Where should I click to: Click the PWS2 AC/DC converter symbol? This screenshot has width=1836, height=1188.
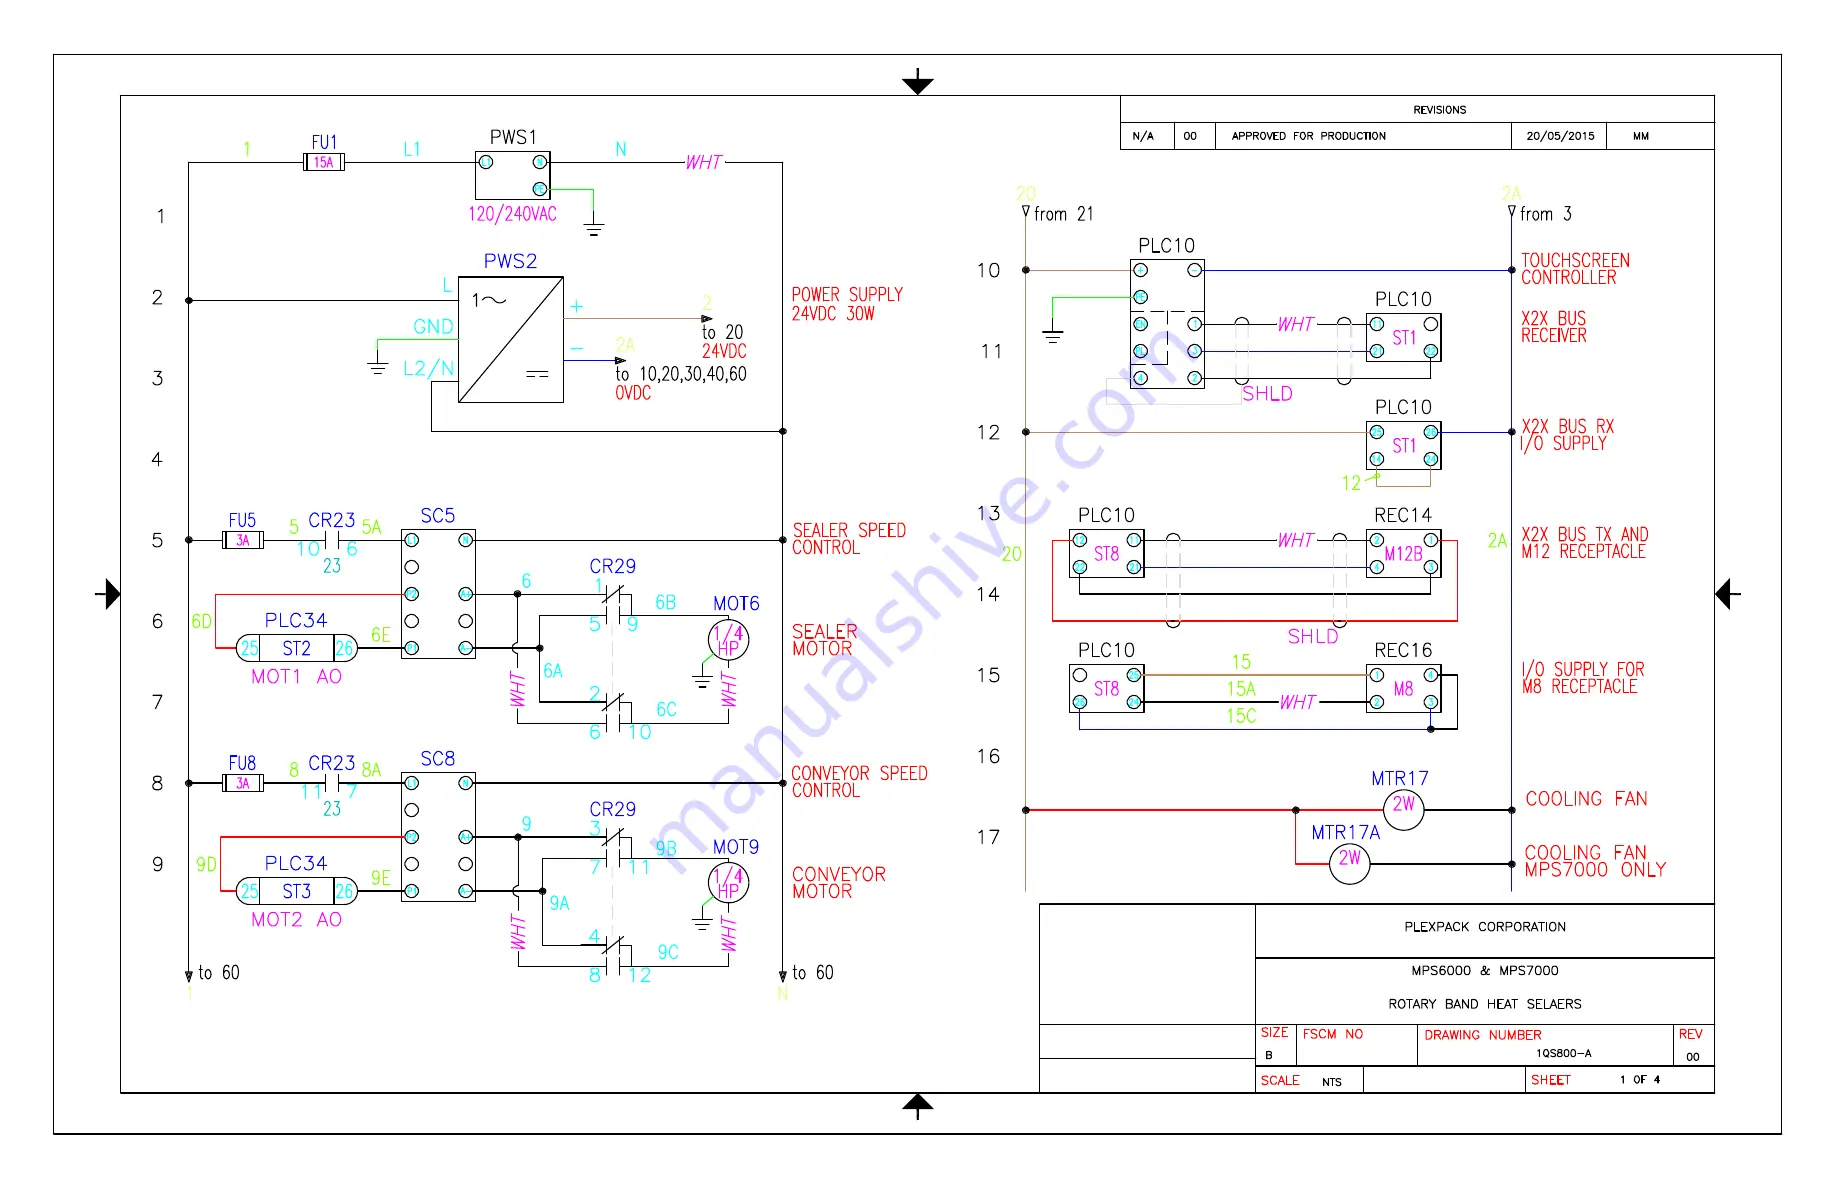(510, 340)
